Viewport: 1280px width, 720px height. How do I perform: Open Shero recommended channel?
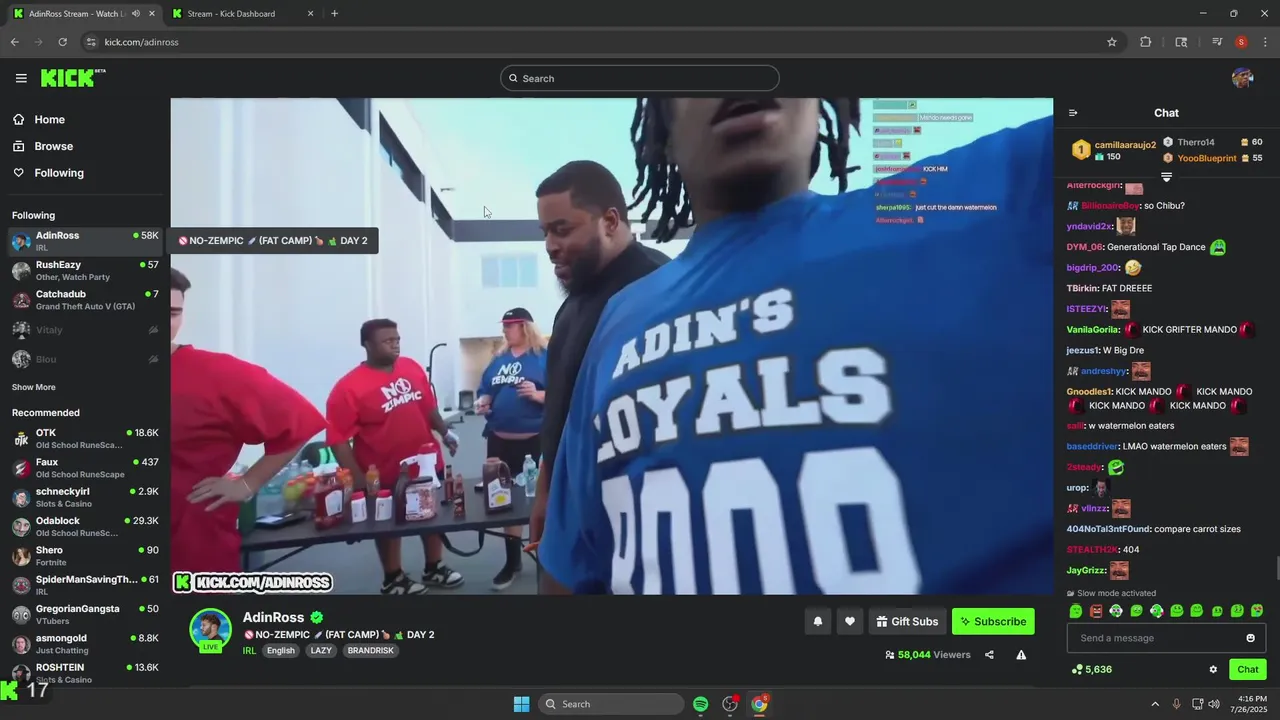(85, 556)
